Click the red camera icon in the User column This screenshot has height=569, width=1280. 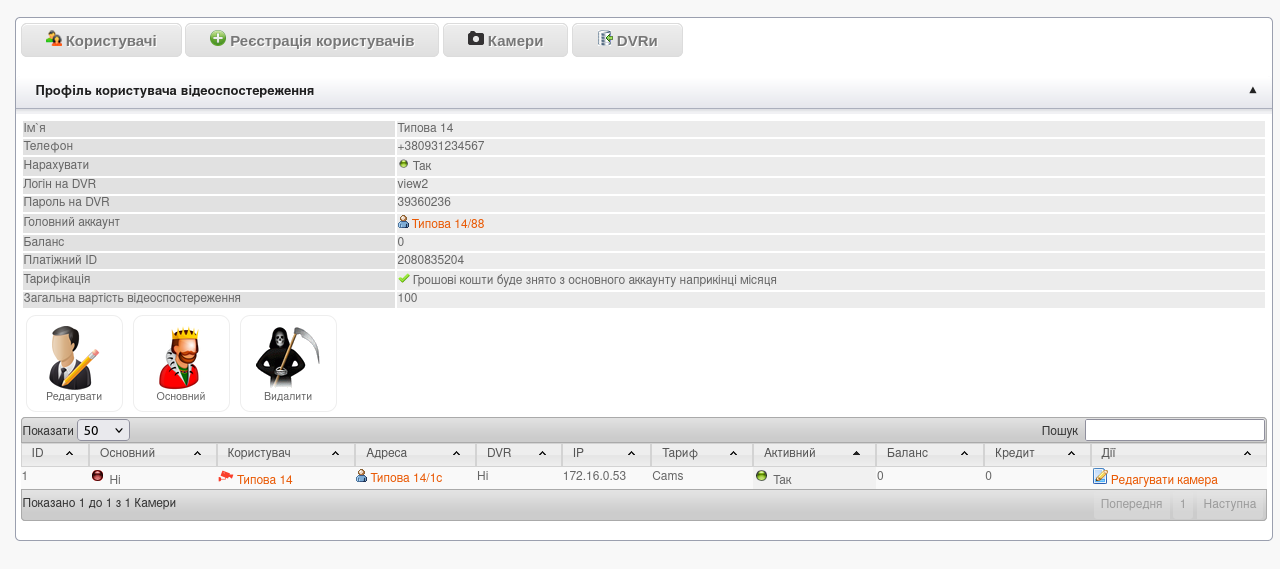226,477
